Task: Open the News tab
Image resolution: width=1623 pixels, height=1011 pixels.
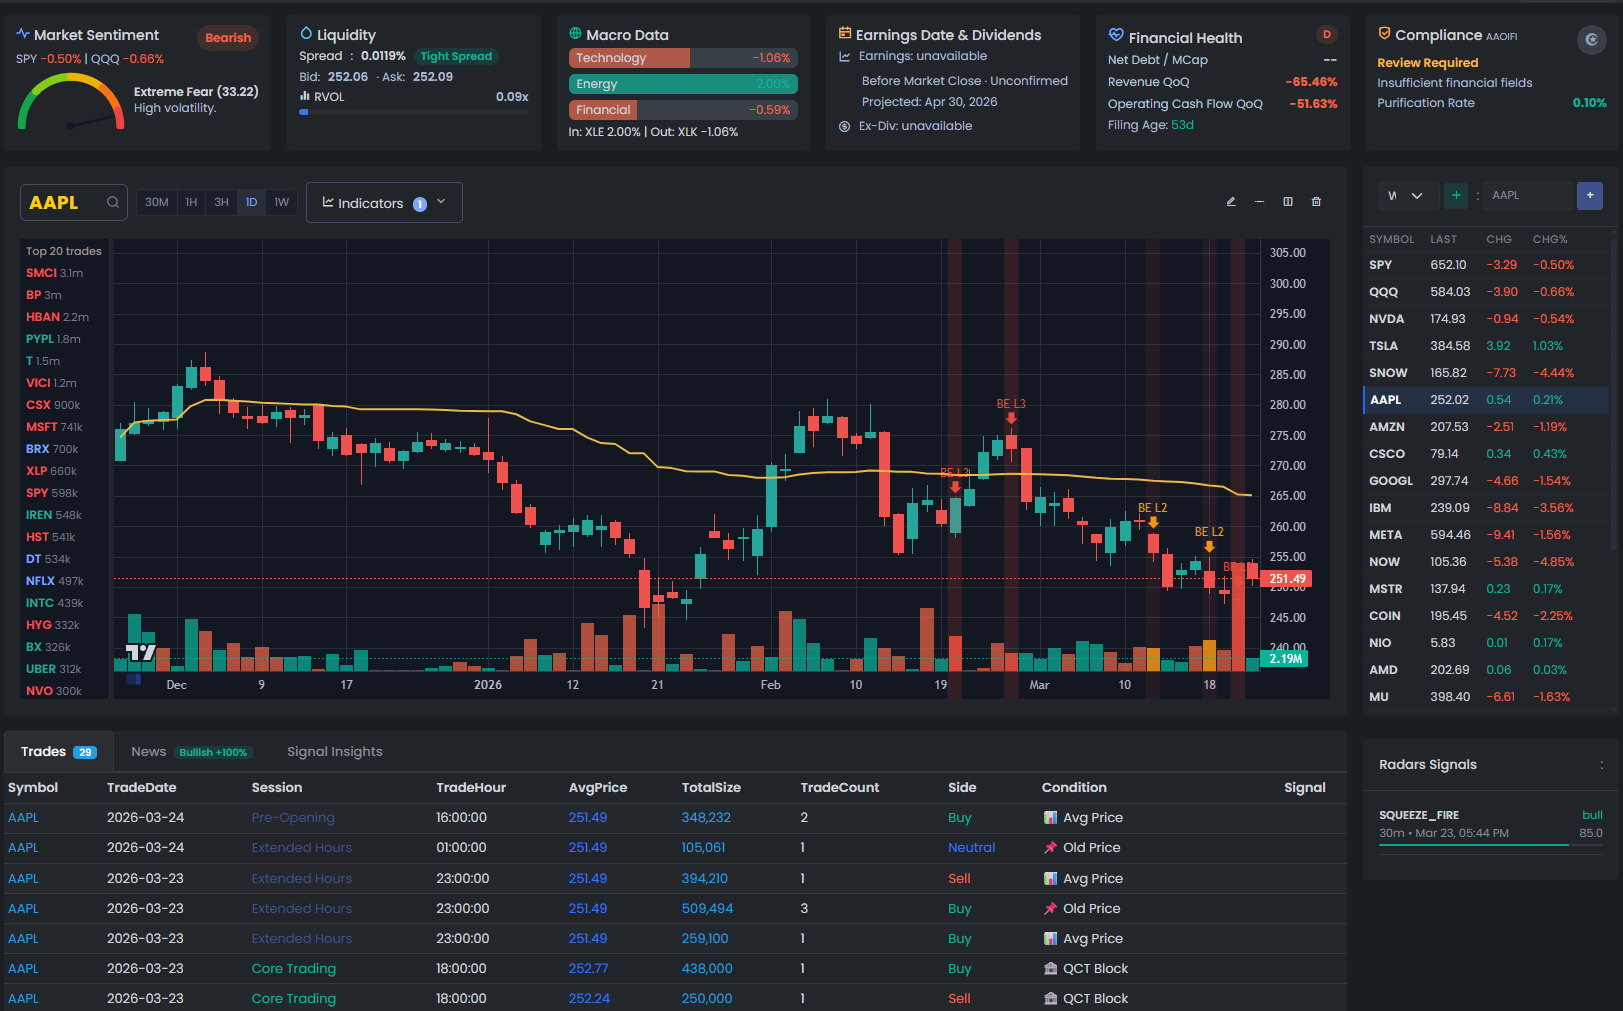Action: pos(148,751)
